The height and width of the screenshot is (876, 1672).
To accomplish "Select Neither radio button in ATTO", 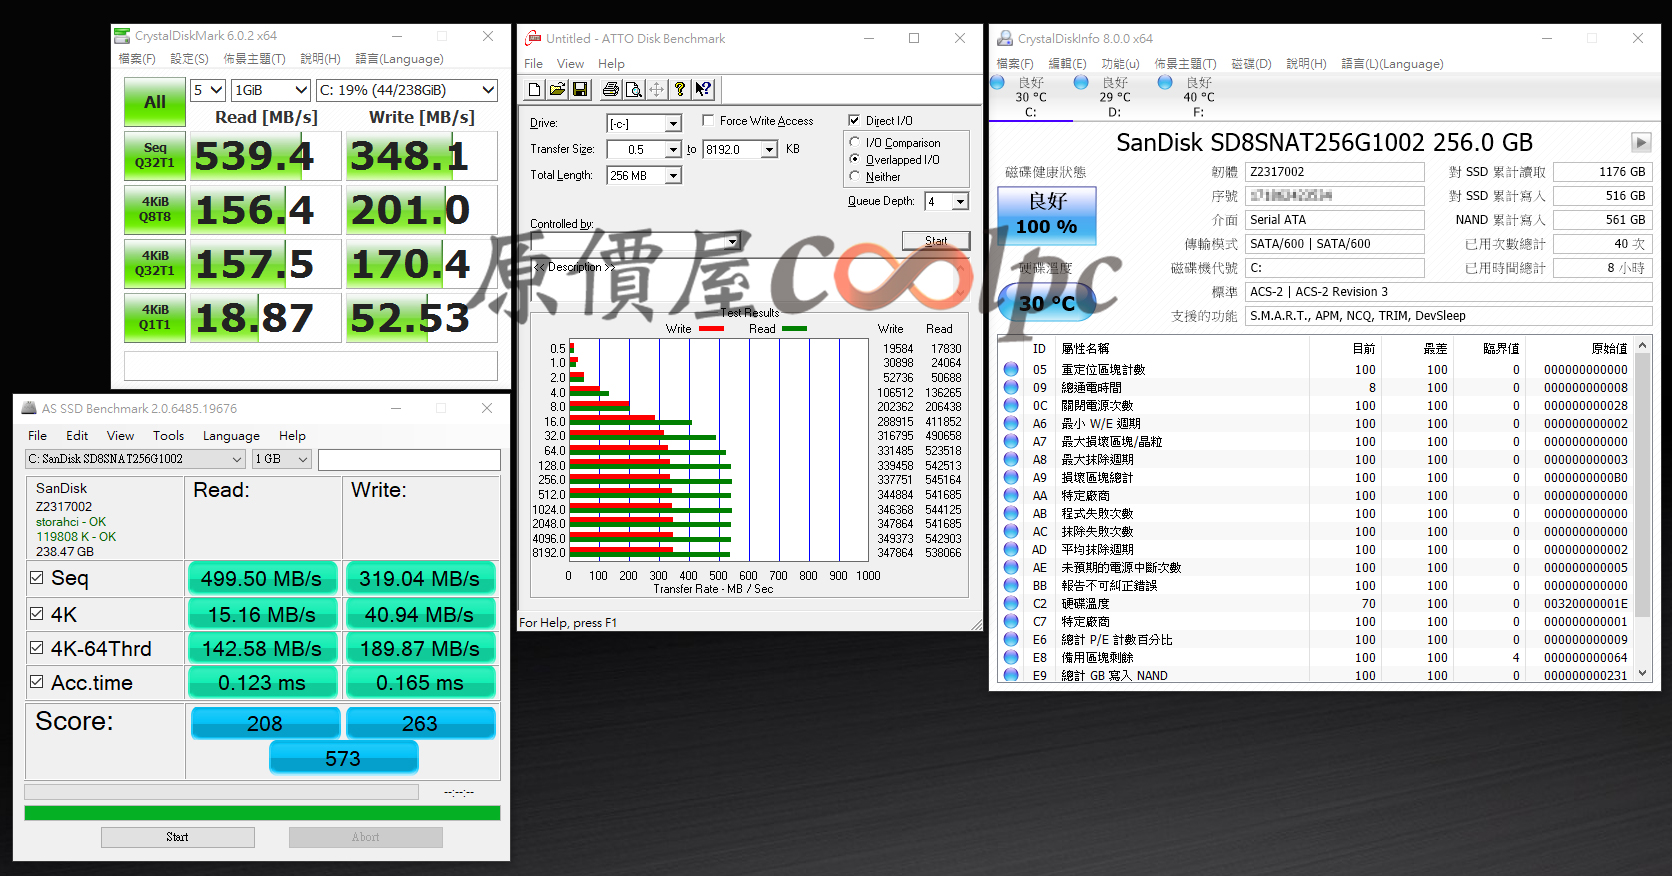I will click(x=855, y=177).
